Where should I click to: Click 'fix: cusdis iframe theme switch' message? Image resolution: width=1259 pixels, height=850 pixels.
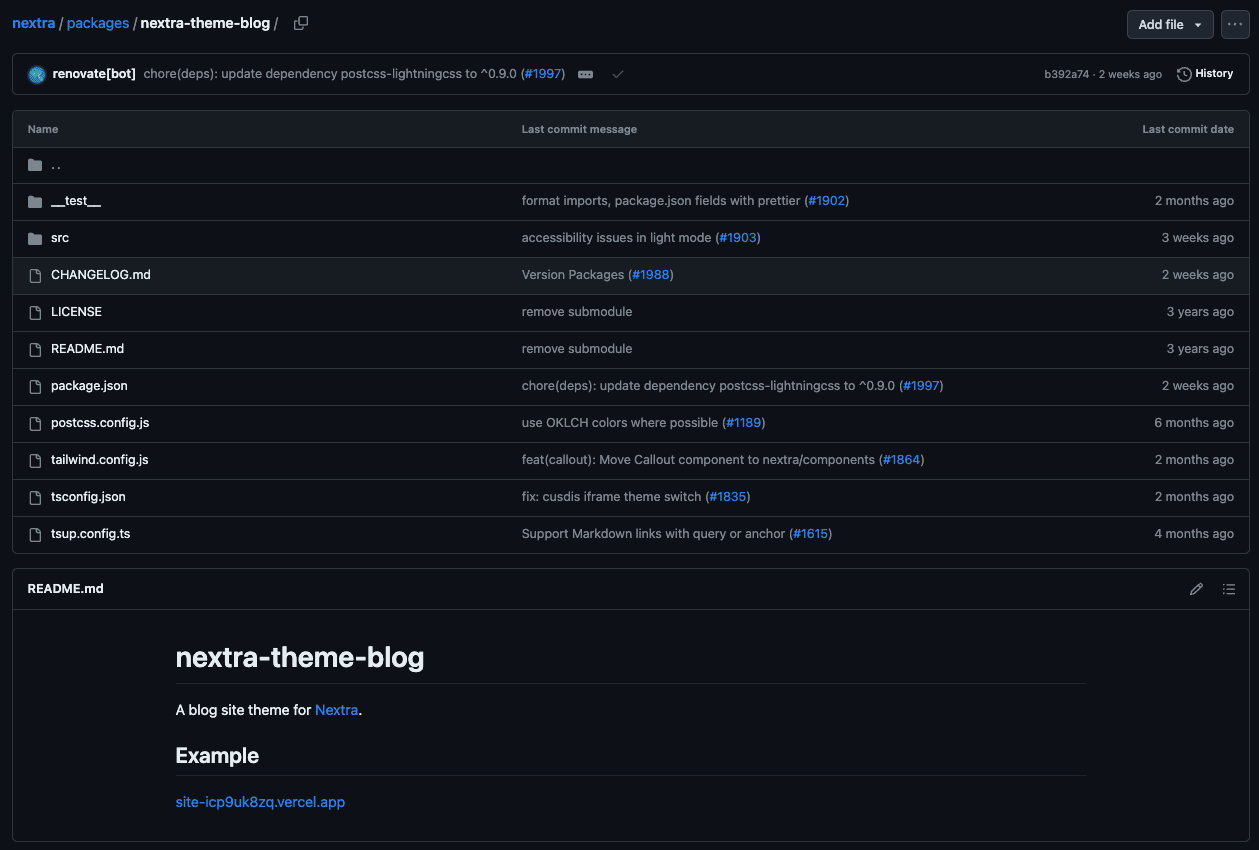612,497
